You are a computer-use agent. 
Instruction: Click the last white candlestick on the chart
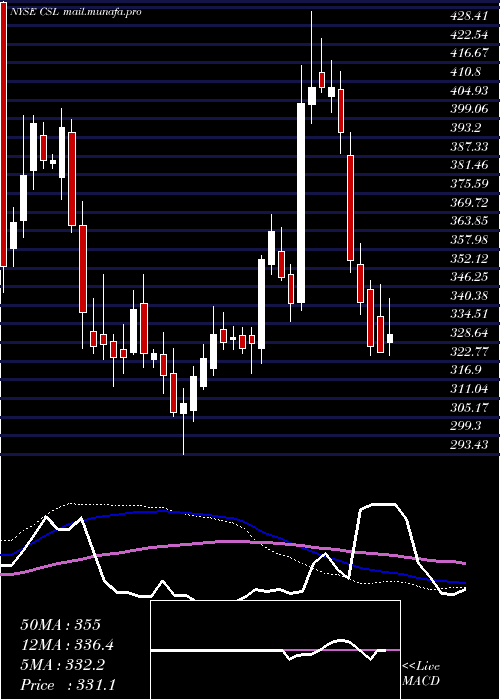390,338
